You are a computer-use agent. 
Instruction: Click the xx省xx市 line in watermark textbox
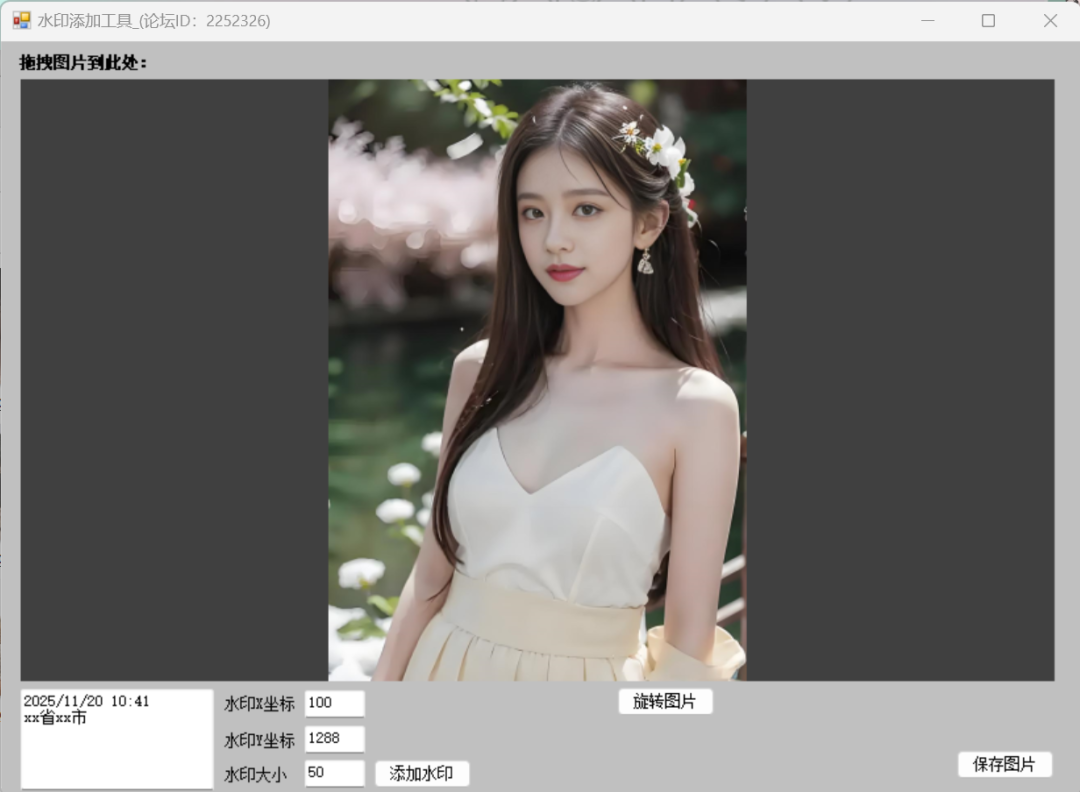click(x=55, y=718)
